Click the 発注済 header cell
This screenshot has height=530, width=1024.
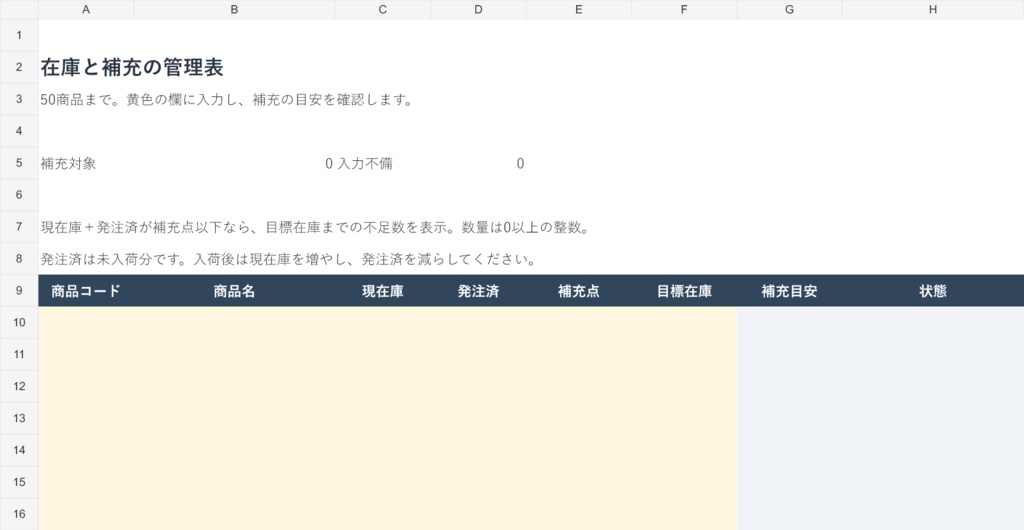click(x=479, y=290)
